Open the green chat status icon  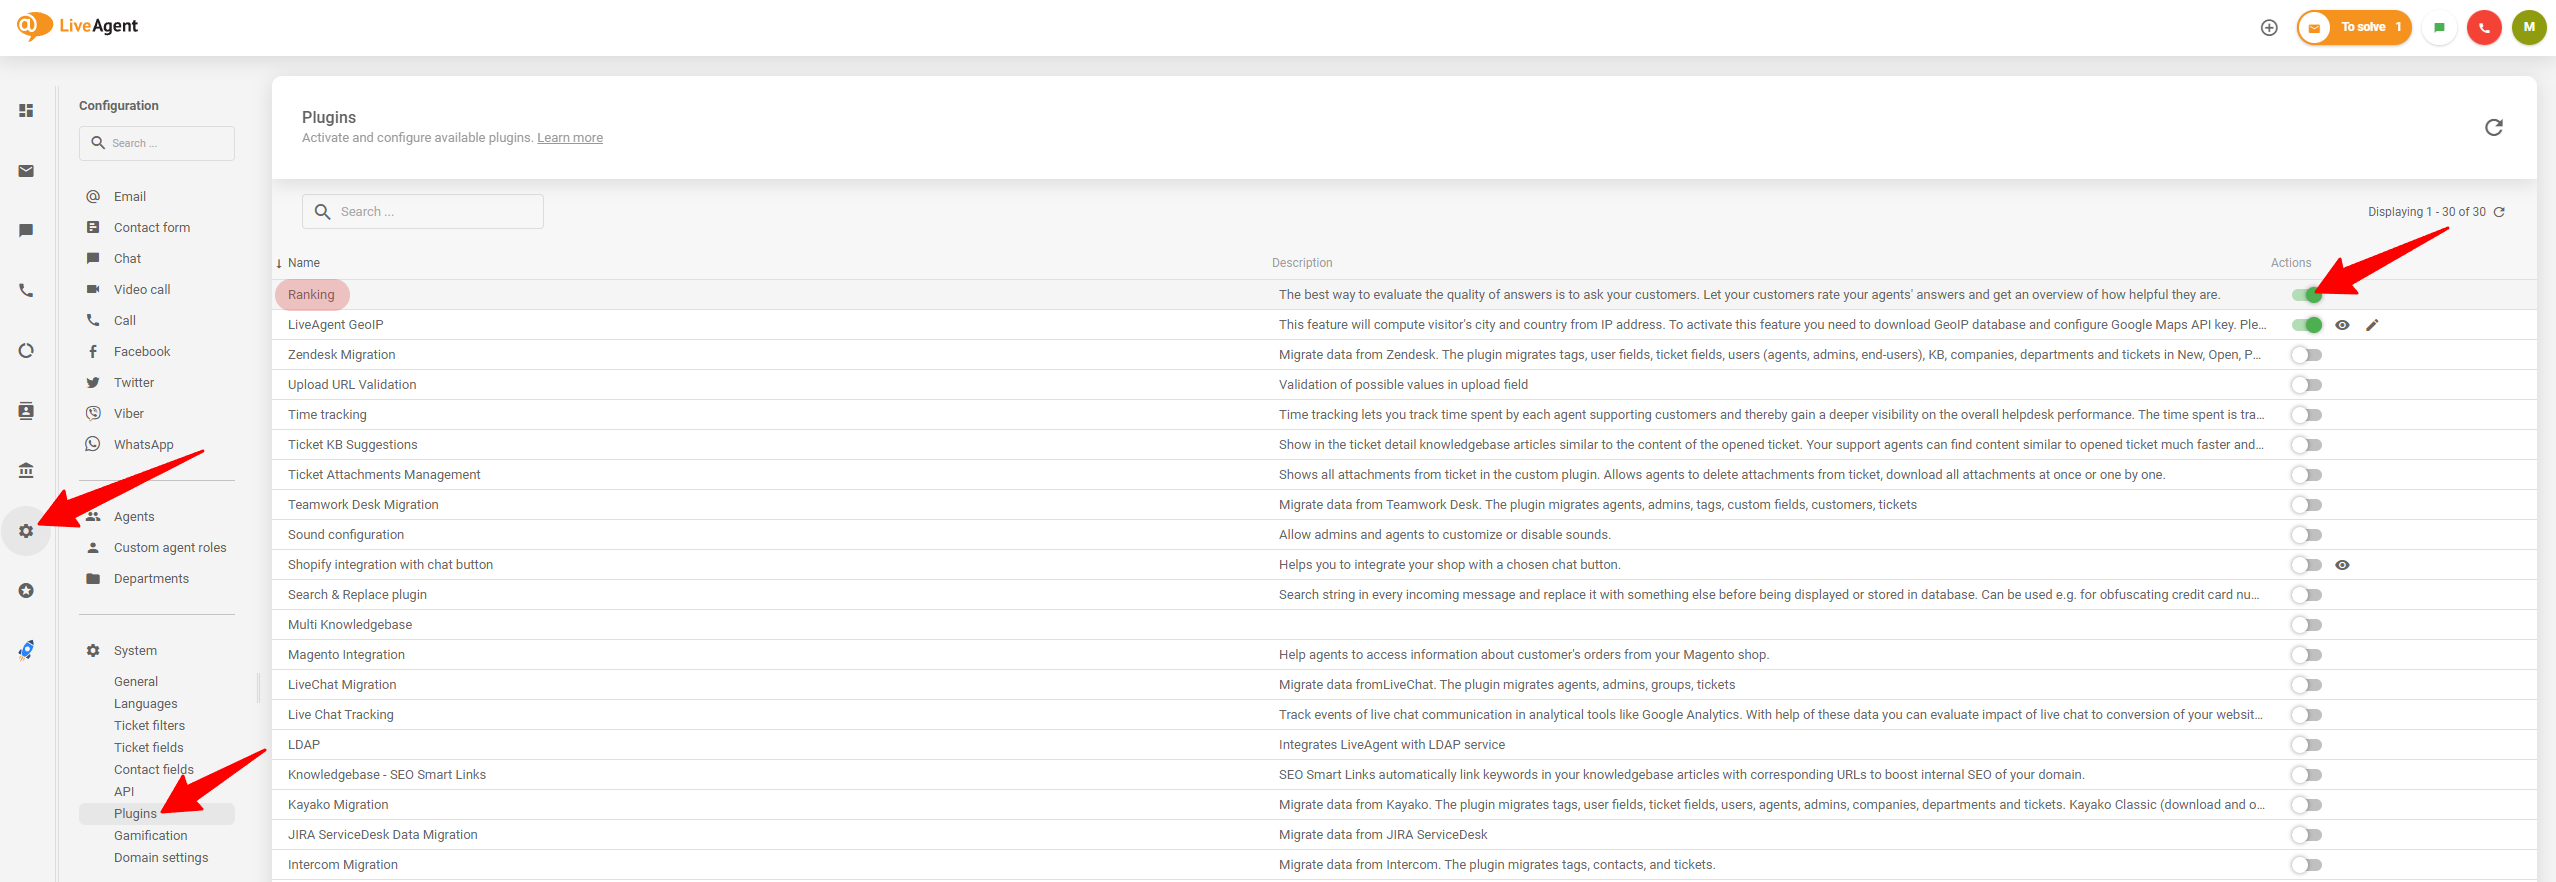click(2439, 28)
